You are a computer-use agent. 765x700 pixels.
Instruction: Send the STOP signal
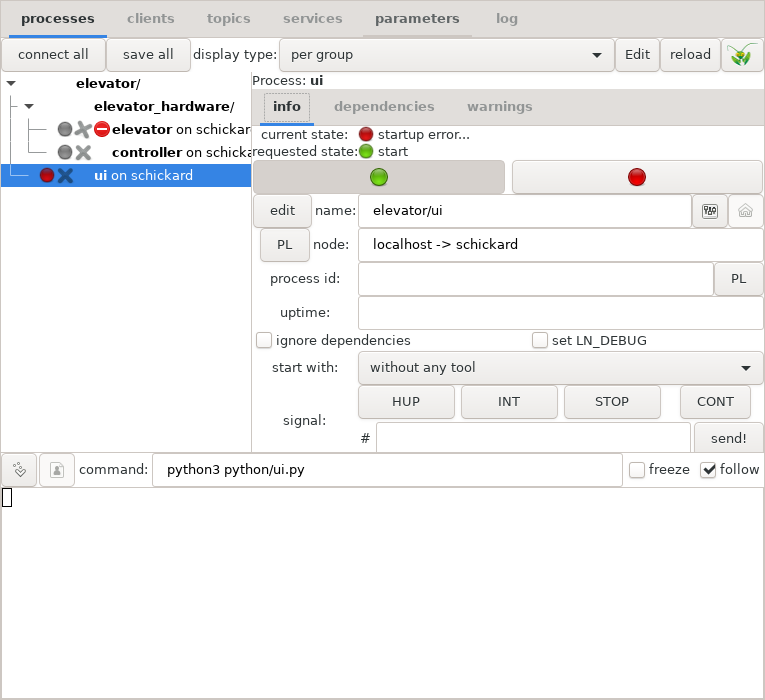[612, 402]
